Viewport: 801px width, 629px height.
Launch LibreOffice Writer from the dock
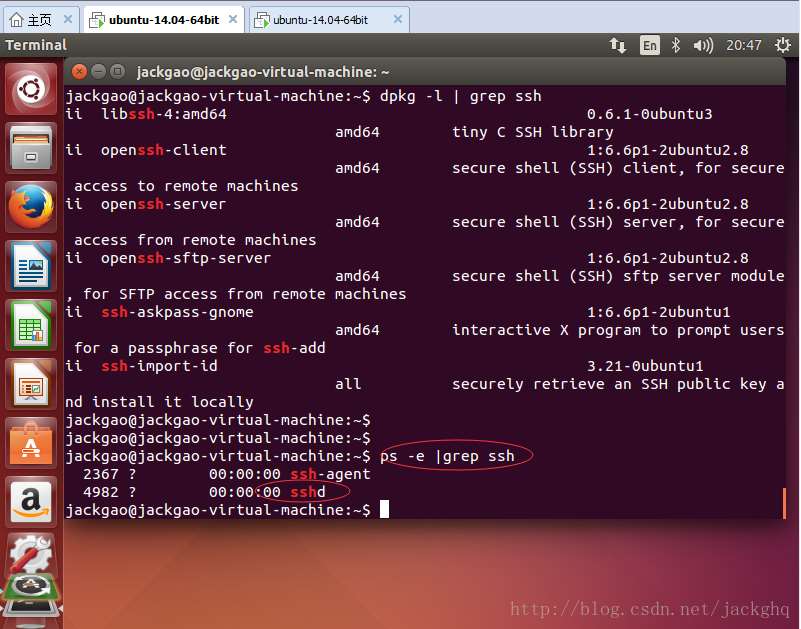(x=31, y=266)
